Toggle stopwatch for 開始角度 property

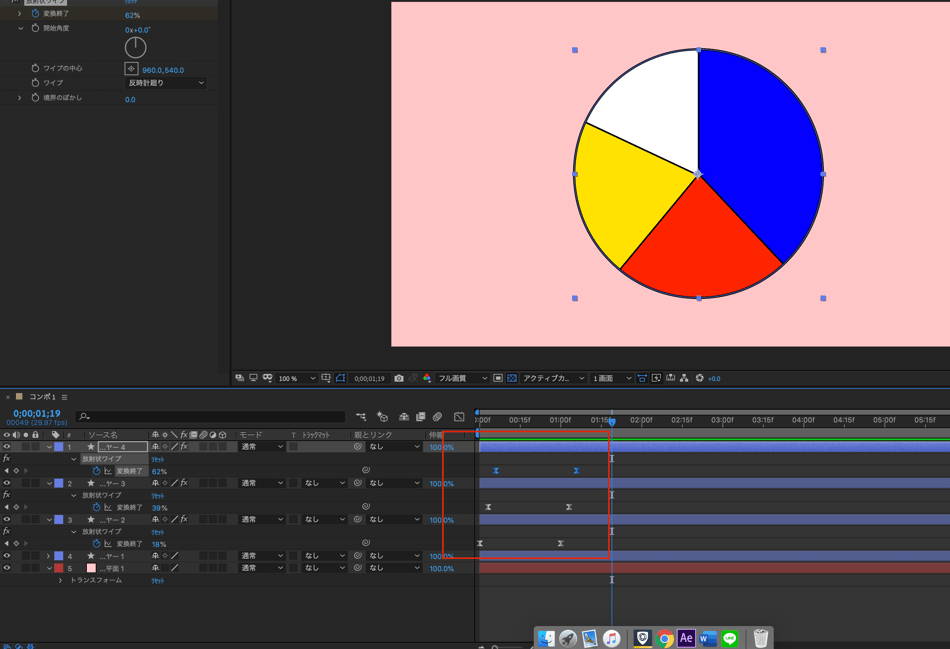tap(35, 29)
